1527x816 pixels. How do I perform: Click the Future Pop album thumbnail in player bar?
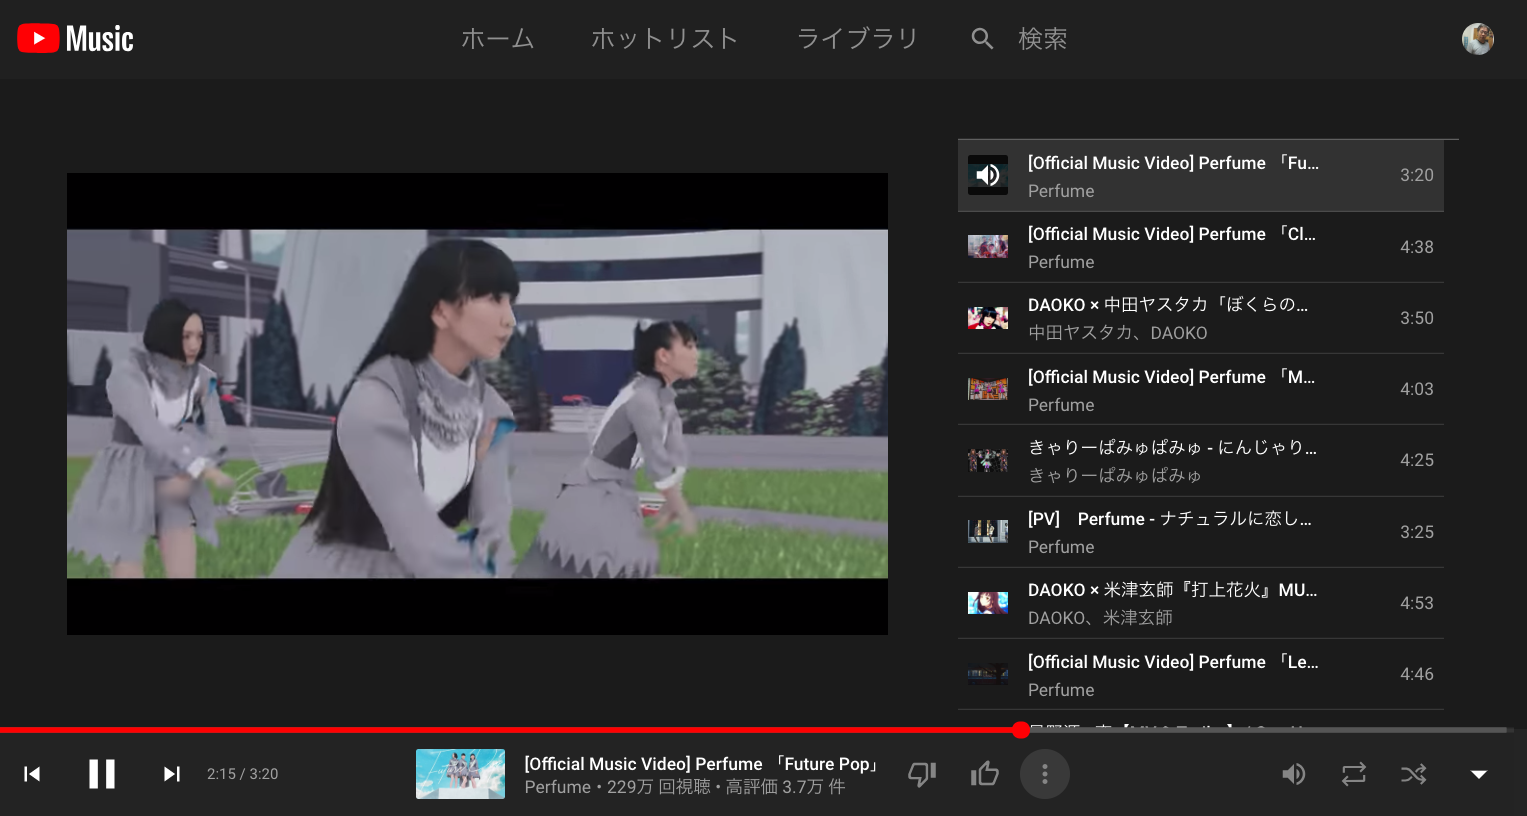(461, 774)
